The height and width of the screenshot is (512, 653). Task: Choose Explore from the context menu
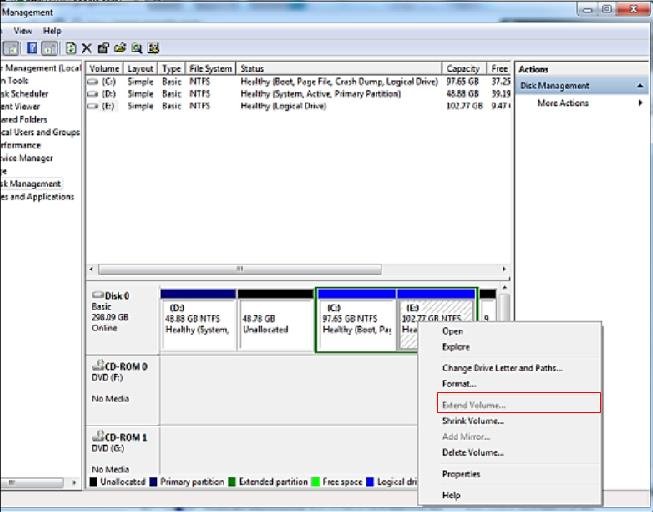pyautogui.click(x=456, y=347)
